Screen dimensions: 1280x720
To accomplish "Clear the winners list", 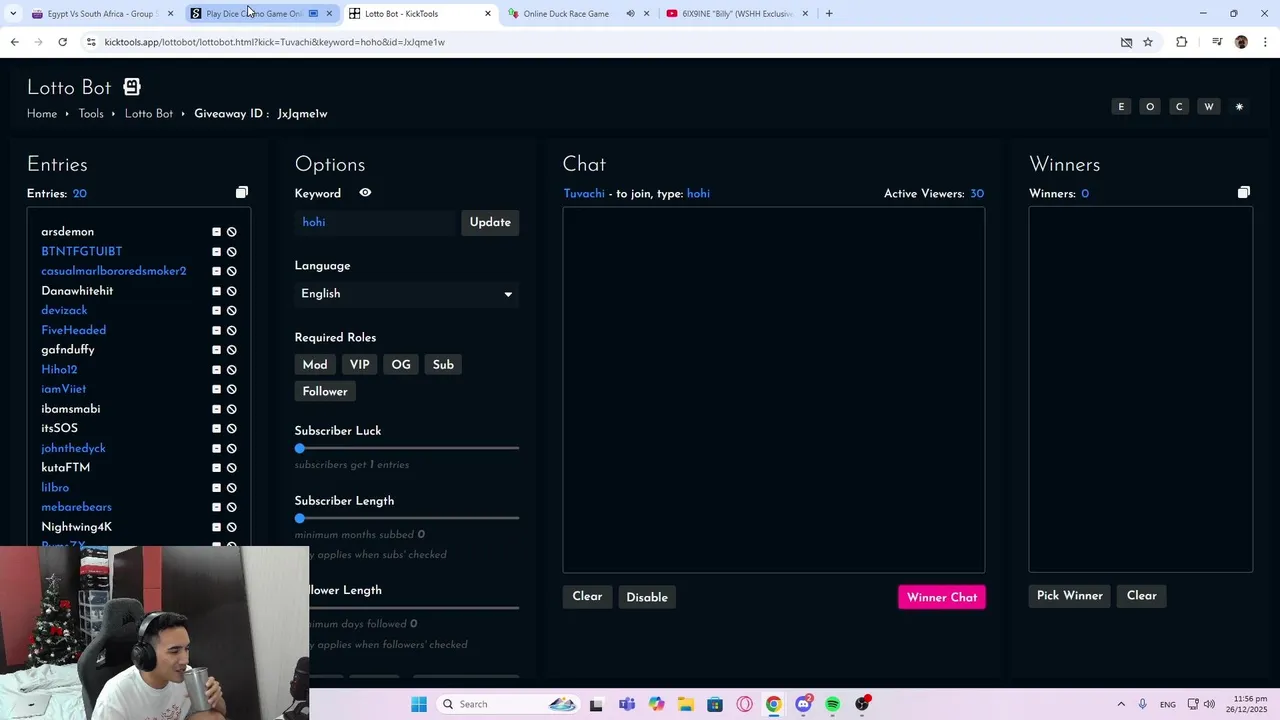I will pyautogui.click(x=1141, y=596).
